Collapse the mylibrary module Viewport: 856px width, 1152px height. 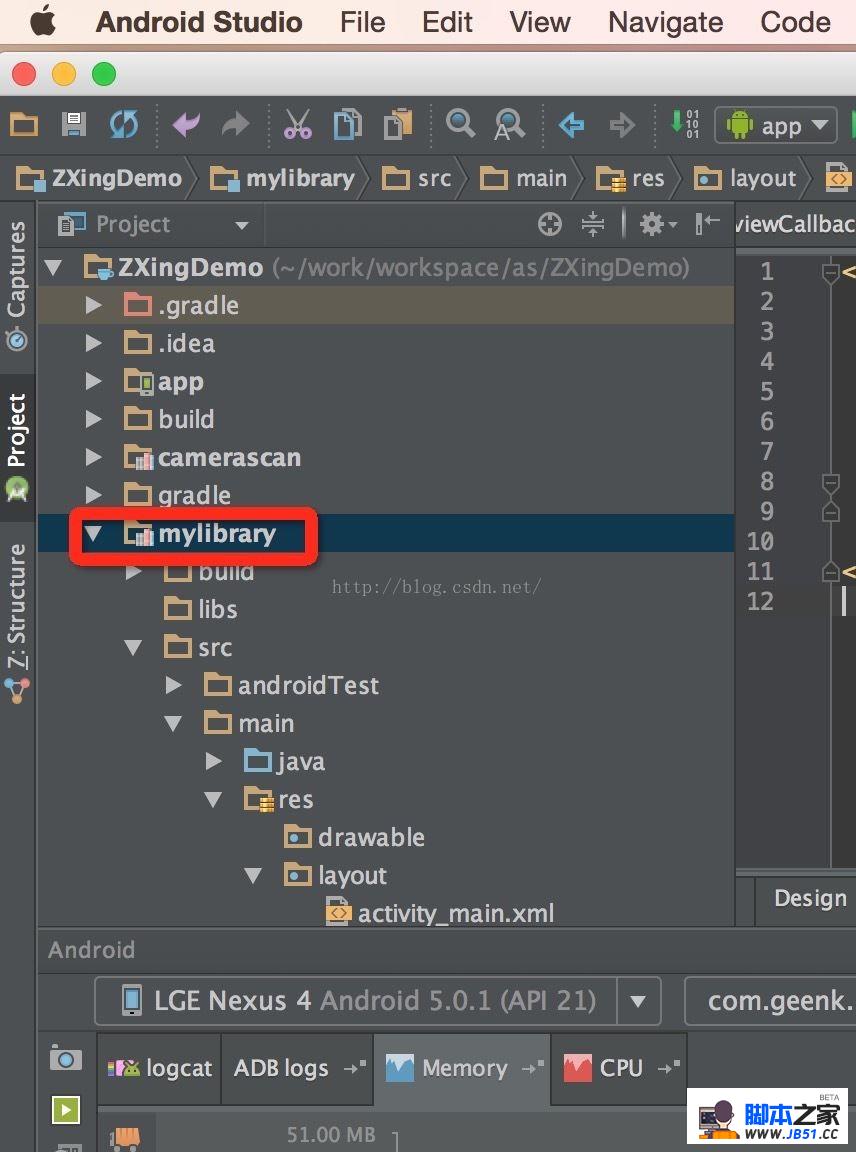coord(93,533)
